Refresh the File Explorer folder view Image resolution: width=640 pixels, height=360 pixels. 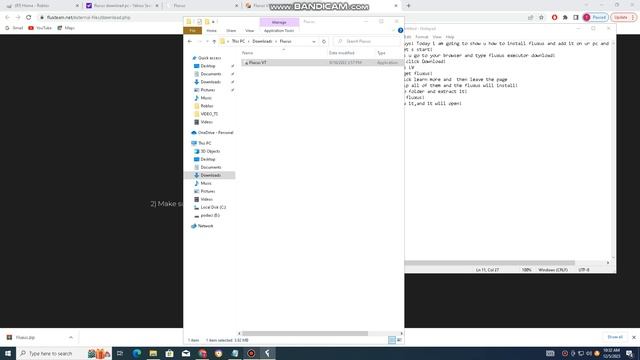tap(324, 41)
